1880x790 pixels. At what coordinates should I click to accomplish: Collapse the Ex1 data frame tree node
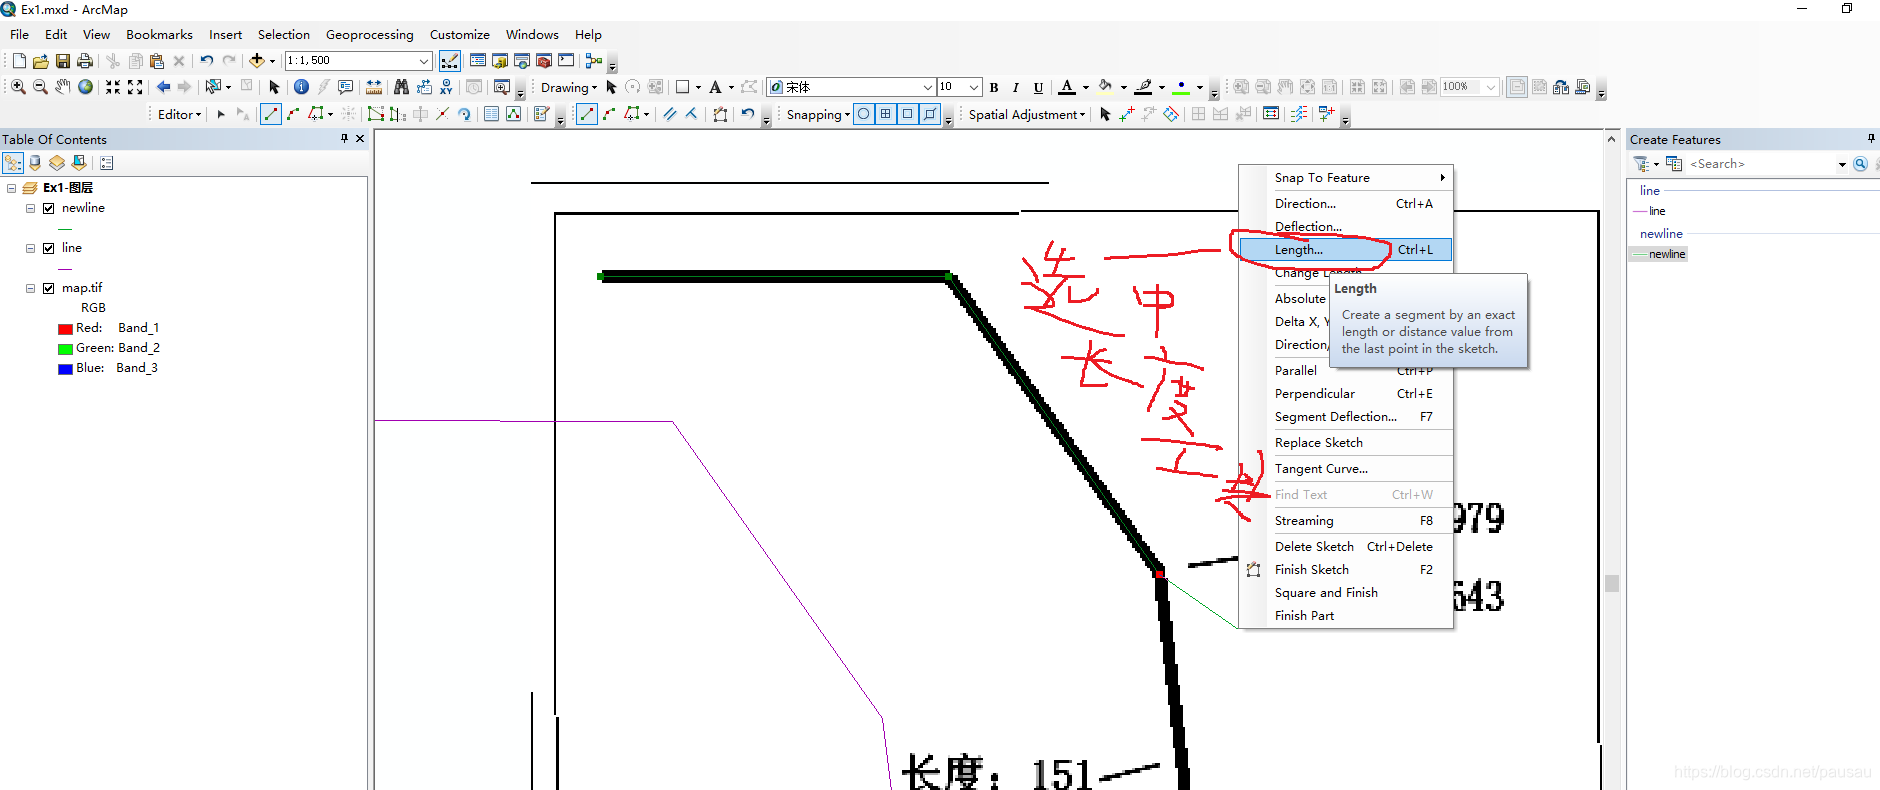pos(11,188)
